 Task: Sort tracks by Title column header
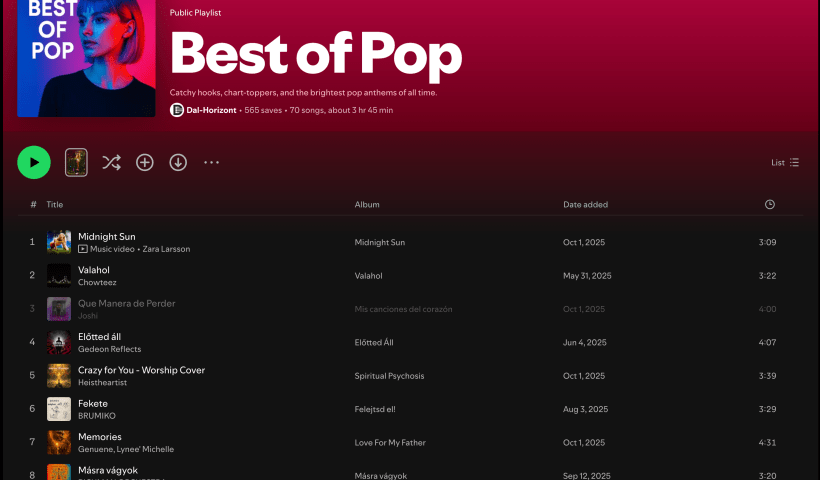(54, 204)
